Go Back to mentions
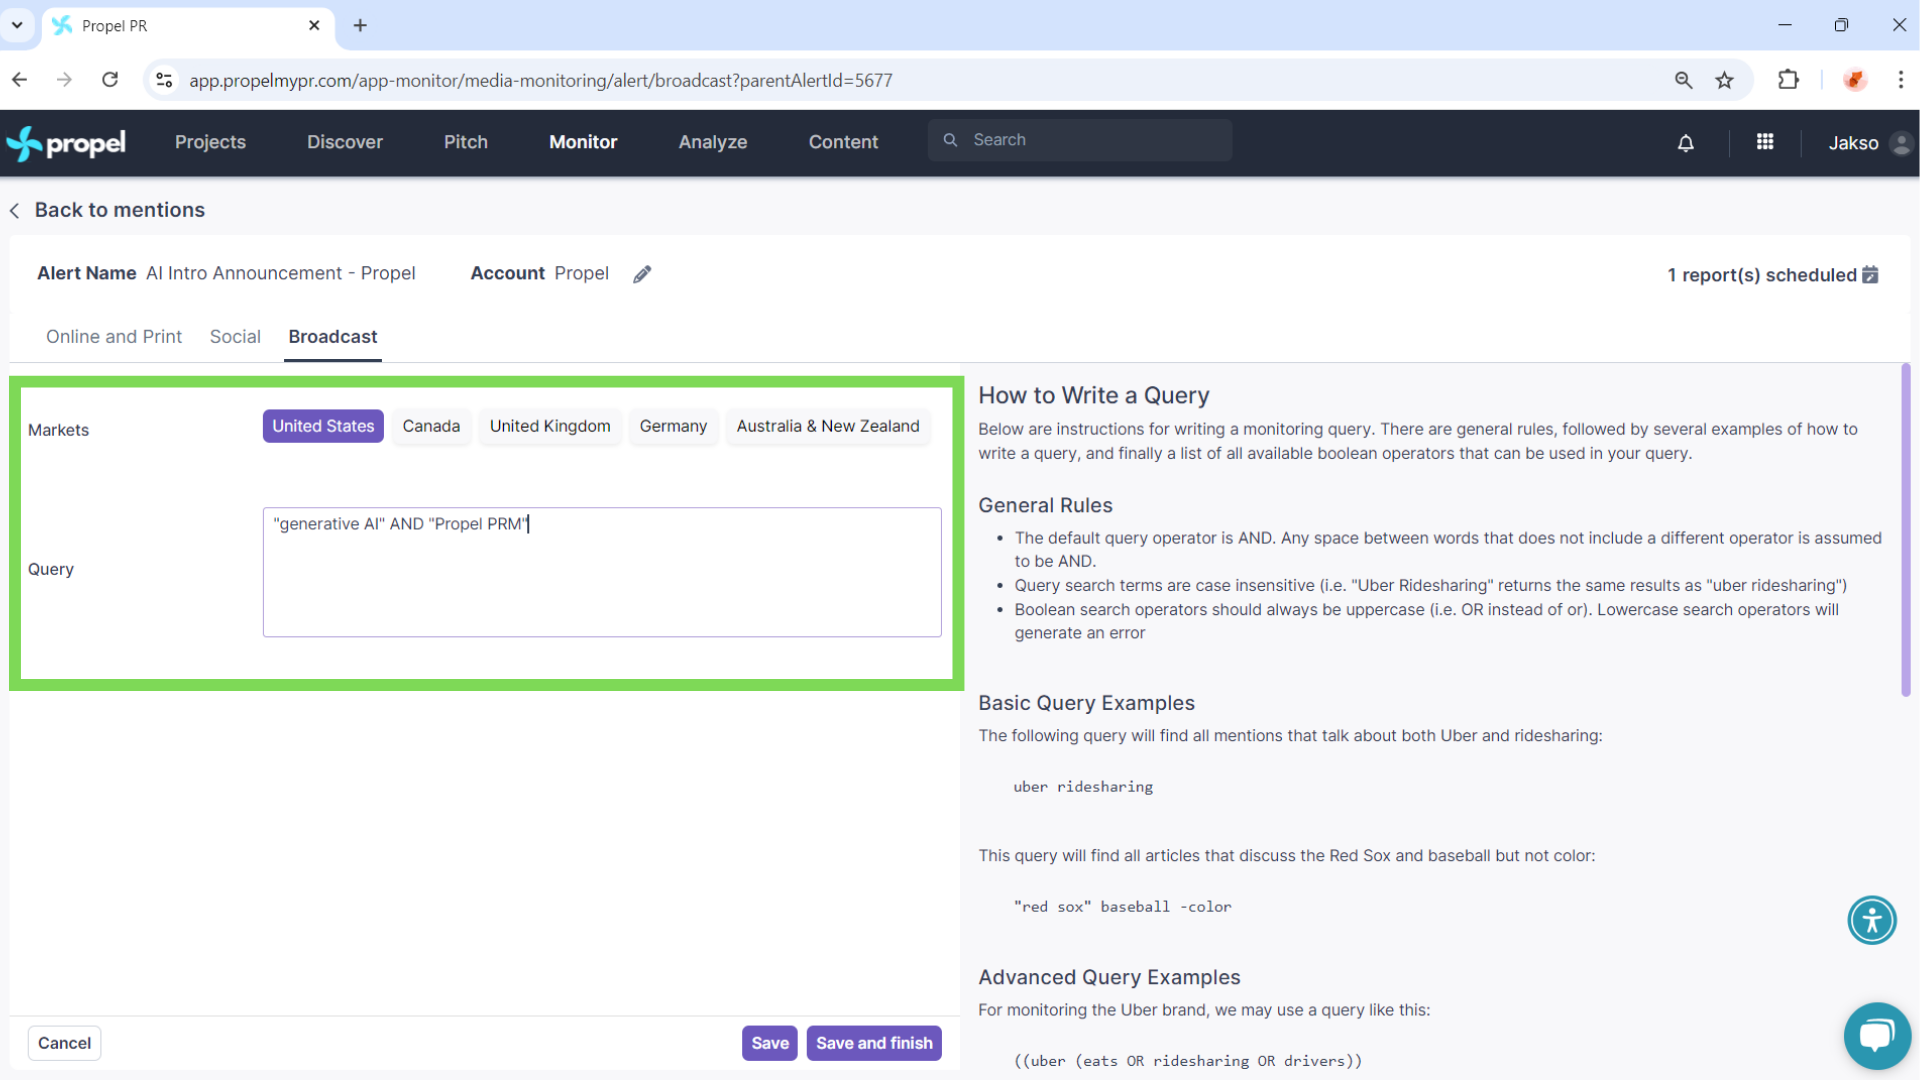The width and height of the screenshot is (1920, 1080). click(x=120, y=210)
